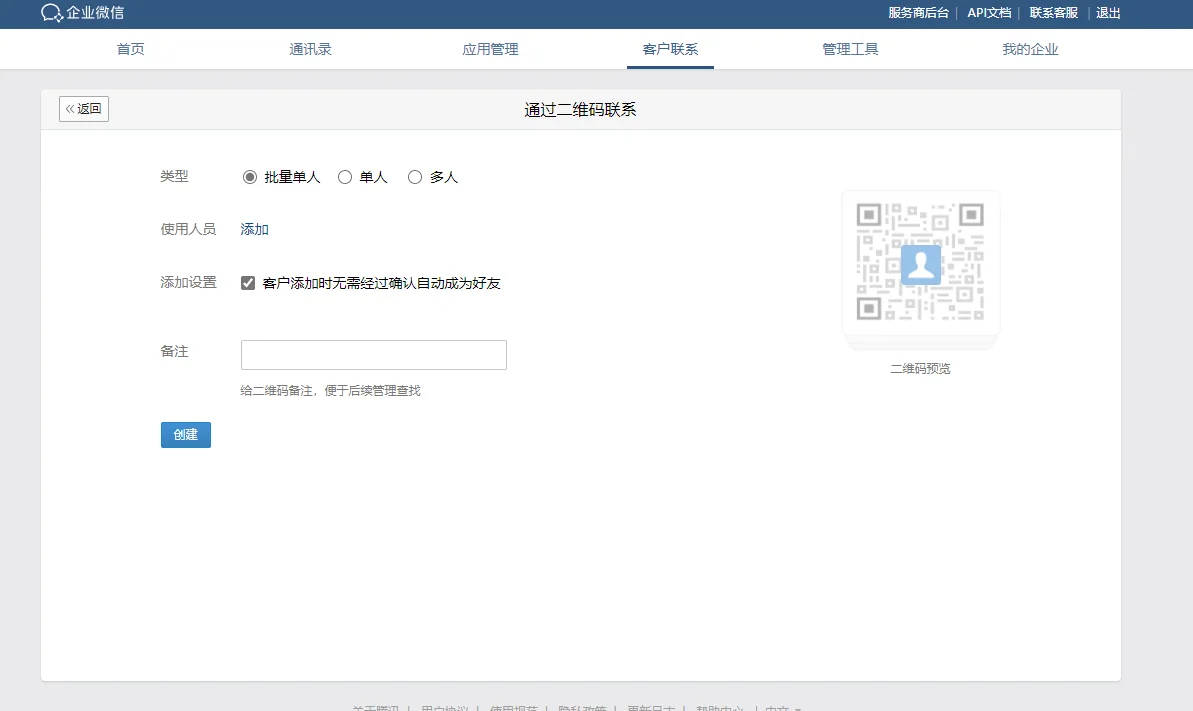Screen dimensions: 1193x711
Task: Click 添加 link for 使用人员
Action: coord(254,229)
